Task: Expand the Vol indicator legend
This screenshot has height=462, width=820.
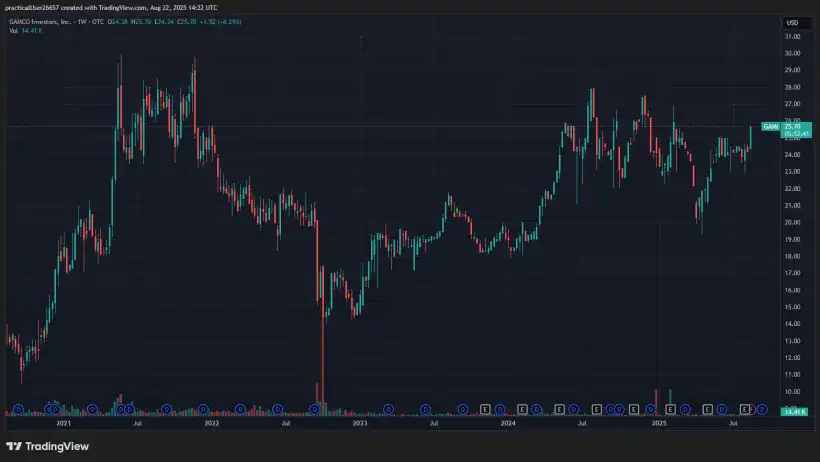Action: 14,31
